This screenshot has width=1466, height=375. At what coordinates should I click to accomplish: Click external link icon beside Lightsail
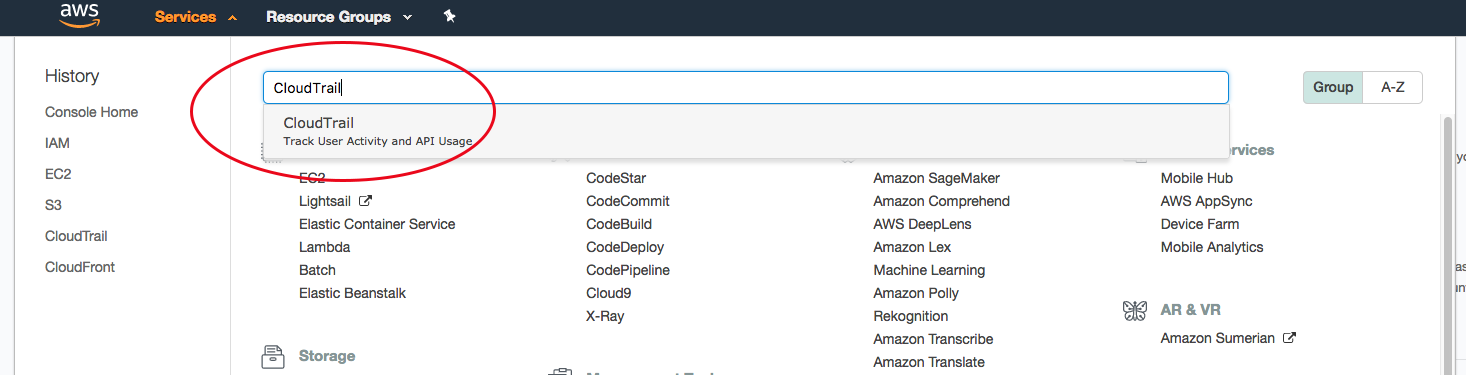[x=365, y=201]
